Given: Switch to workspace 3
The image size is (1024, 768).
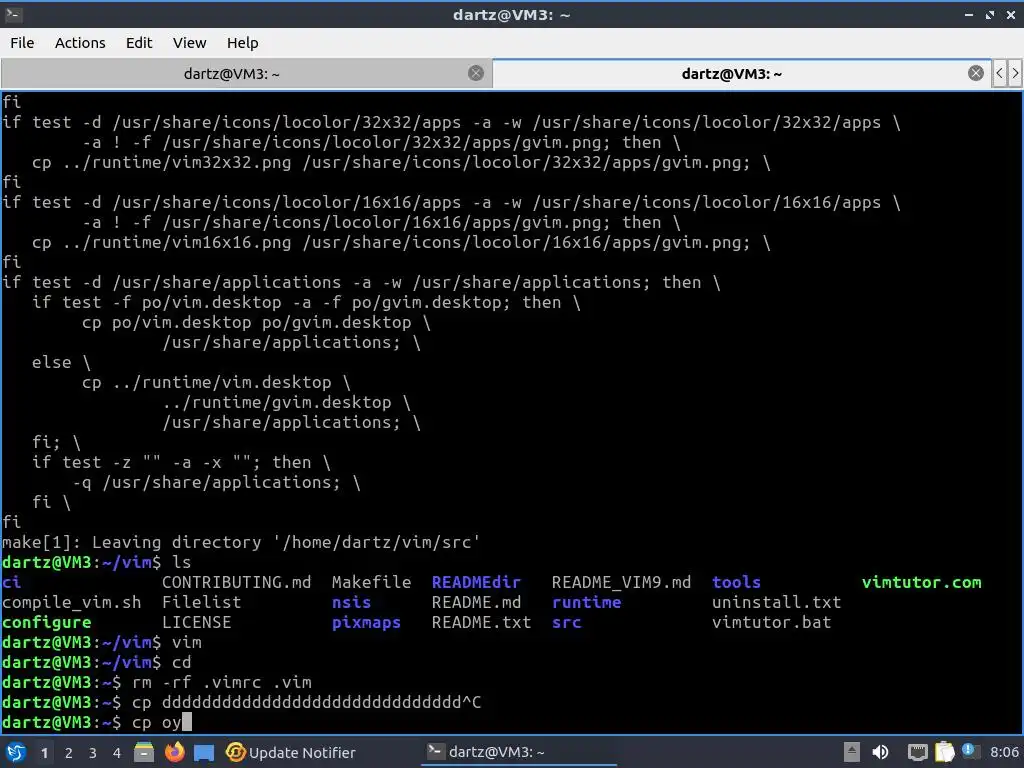Looking at the screenshot, I should (93, 753).
